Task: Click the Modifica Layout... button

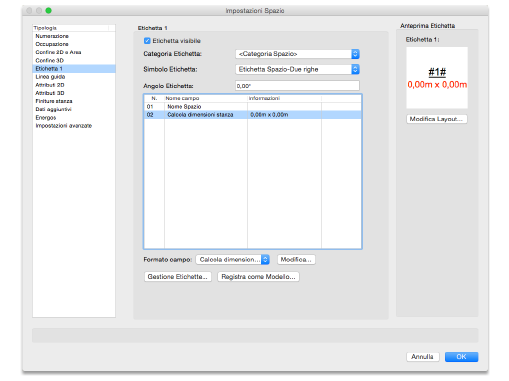Action: pos(437,119)
